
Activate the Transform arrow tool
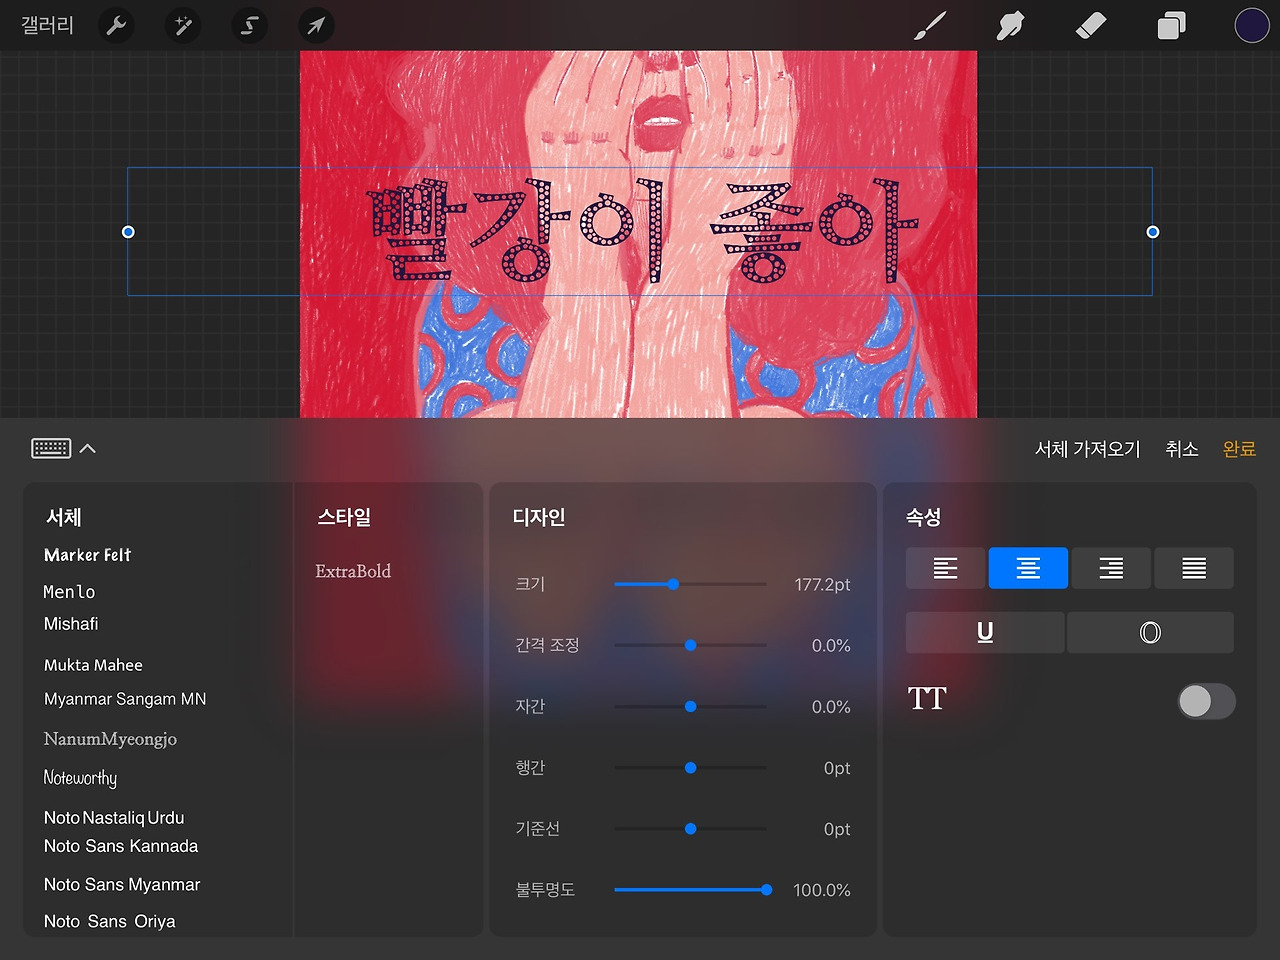click(316, 25)
